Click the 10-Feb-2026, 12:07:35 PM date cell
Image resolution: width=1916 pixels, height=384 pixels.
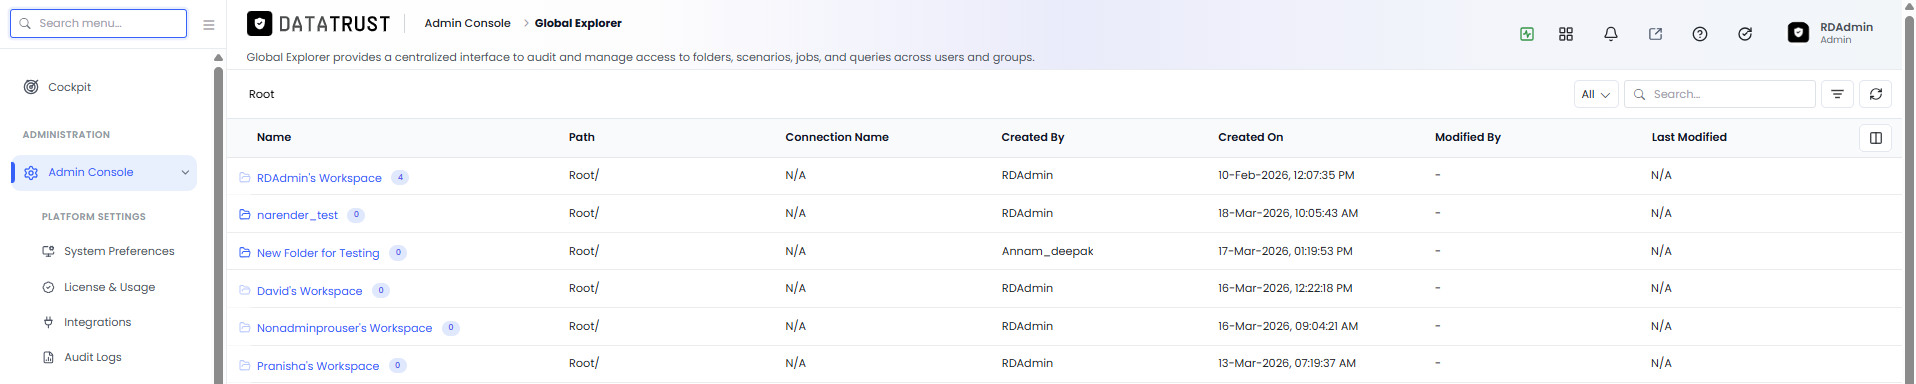[1286, 175]
